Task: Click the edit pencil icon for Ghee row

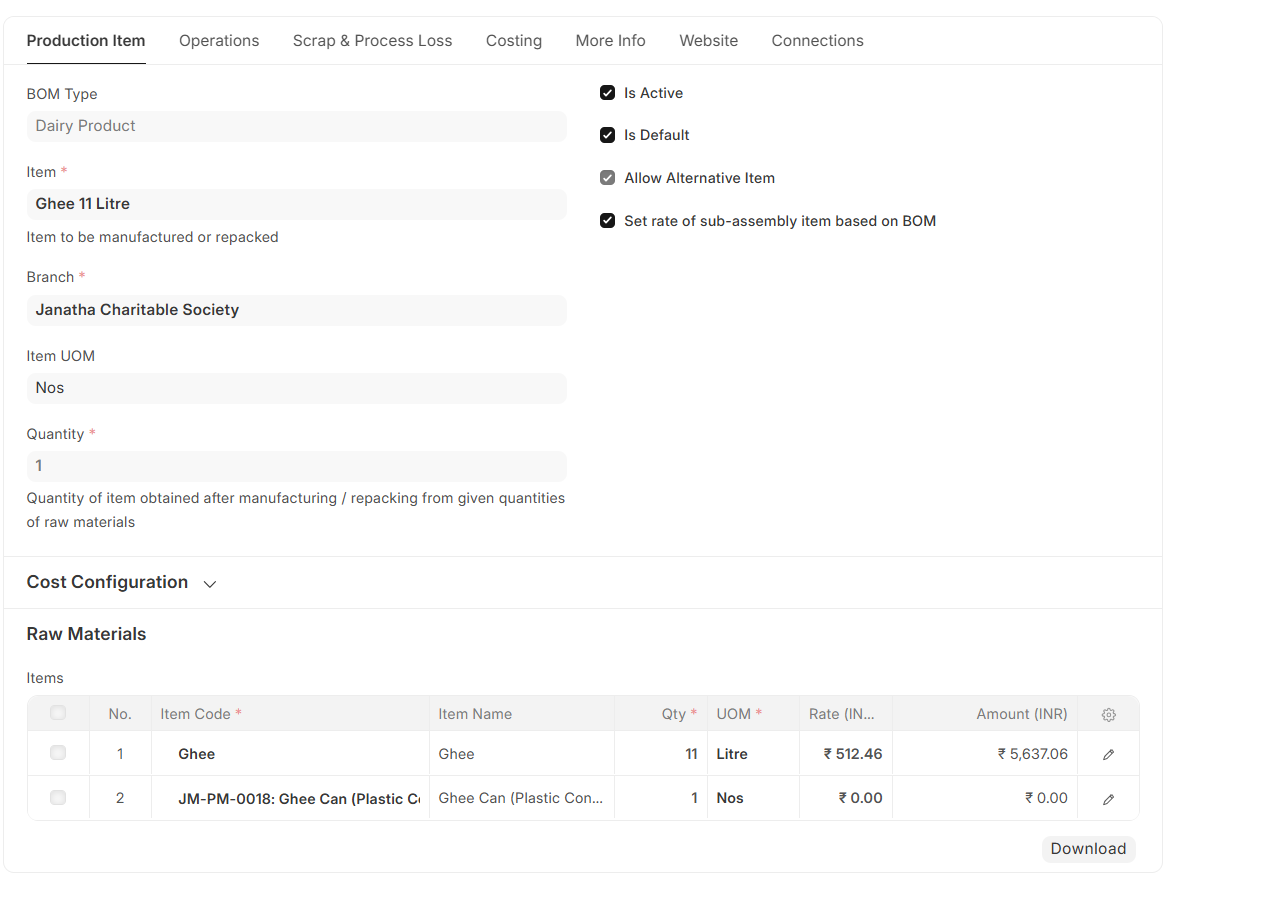Action: (x=1108, y=755)
